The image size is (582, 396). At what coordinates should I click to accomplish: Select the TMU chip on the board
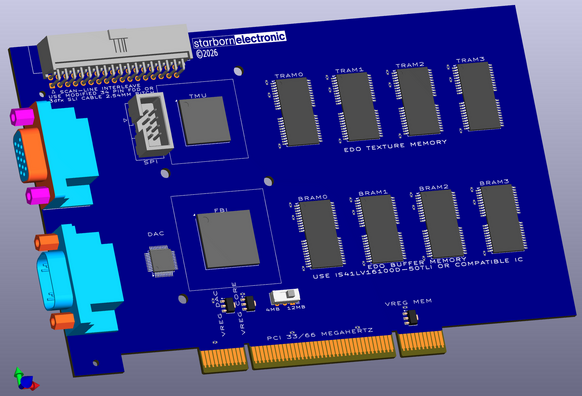pos(205,121)
